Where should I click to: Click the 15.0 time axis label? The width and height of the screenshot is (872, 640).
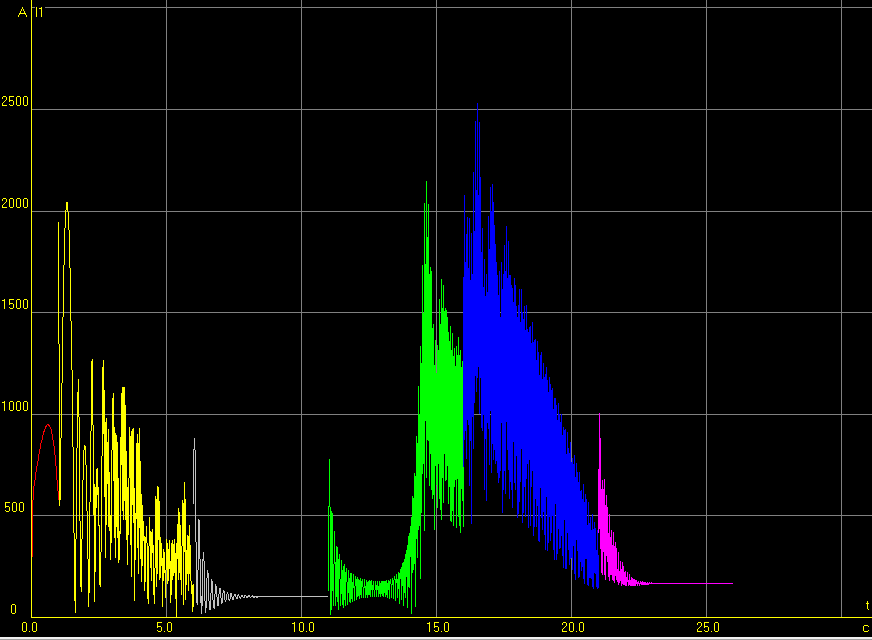coord(438,628)
